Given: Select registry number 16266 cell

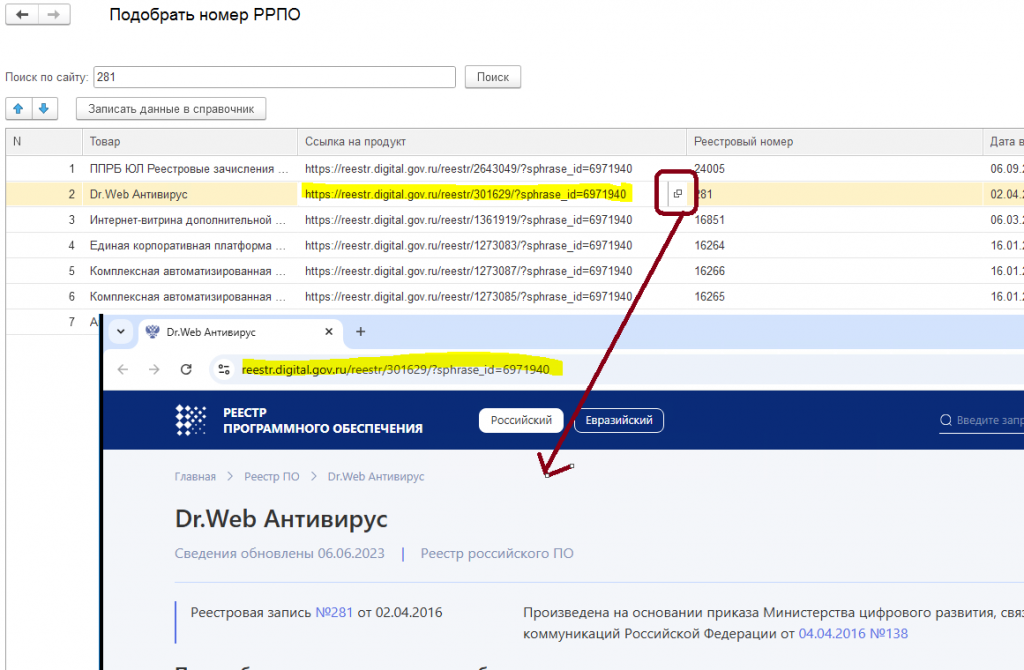Looking at the screenshot, I should tap(834, 271).
